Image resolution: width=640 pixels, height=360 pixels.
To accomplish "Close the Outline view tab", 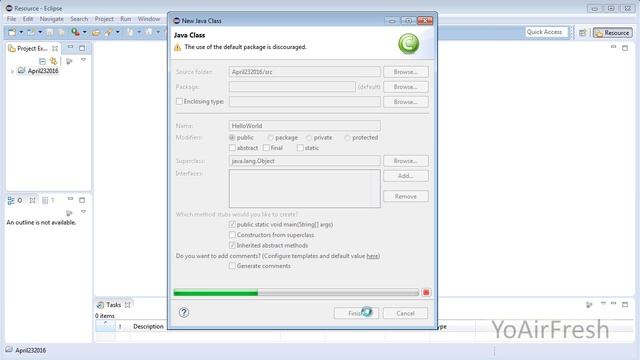I will coord(32,200).
